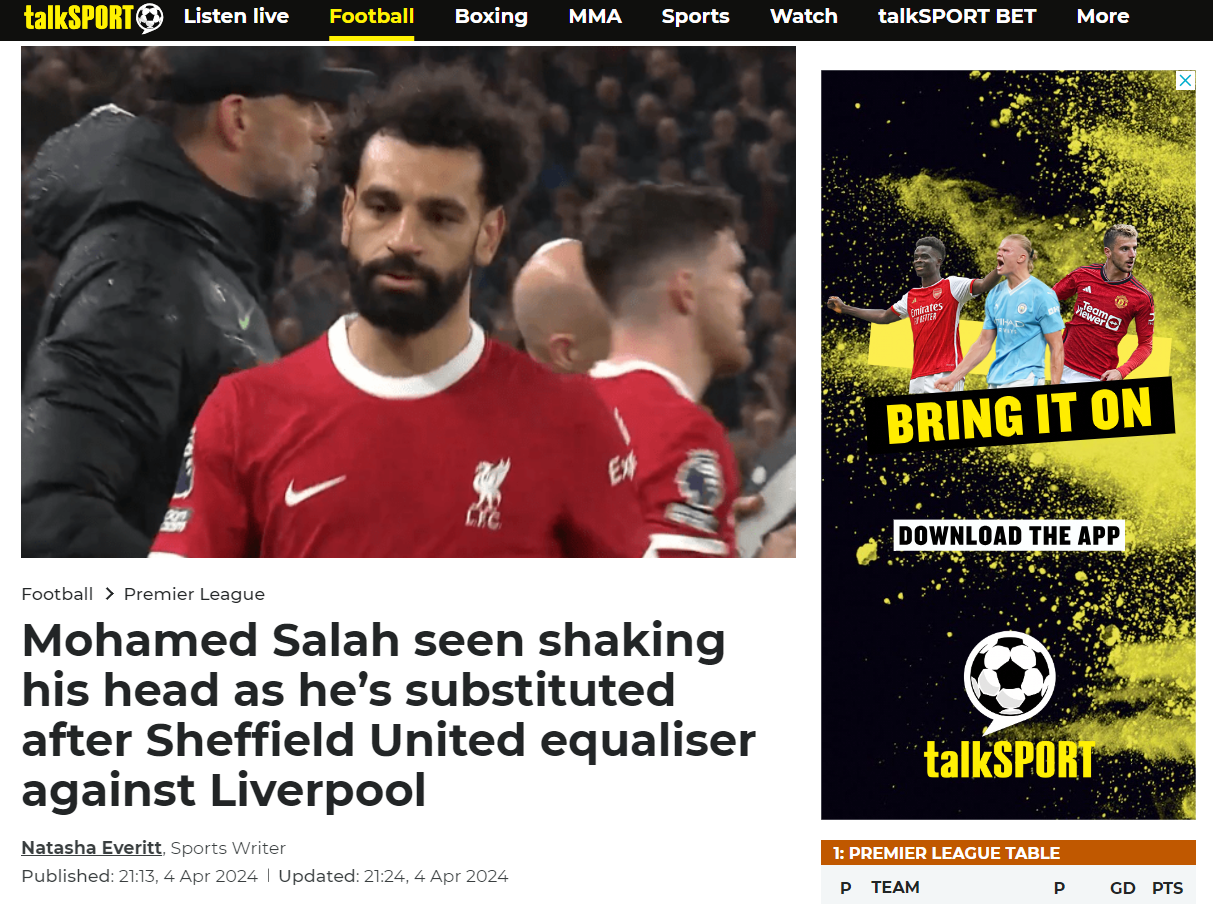The height and width of the screenshot is (904, 1213).
Task: Click the article's main Salah image
Action: pos(408,302)
